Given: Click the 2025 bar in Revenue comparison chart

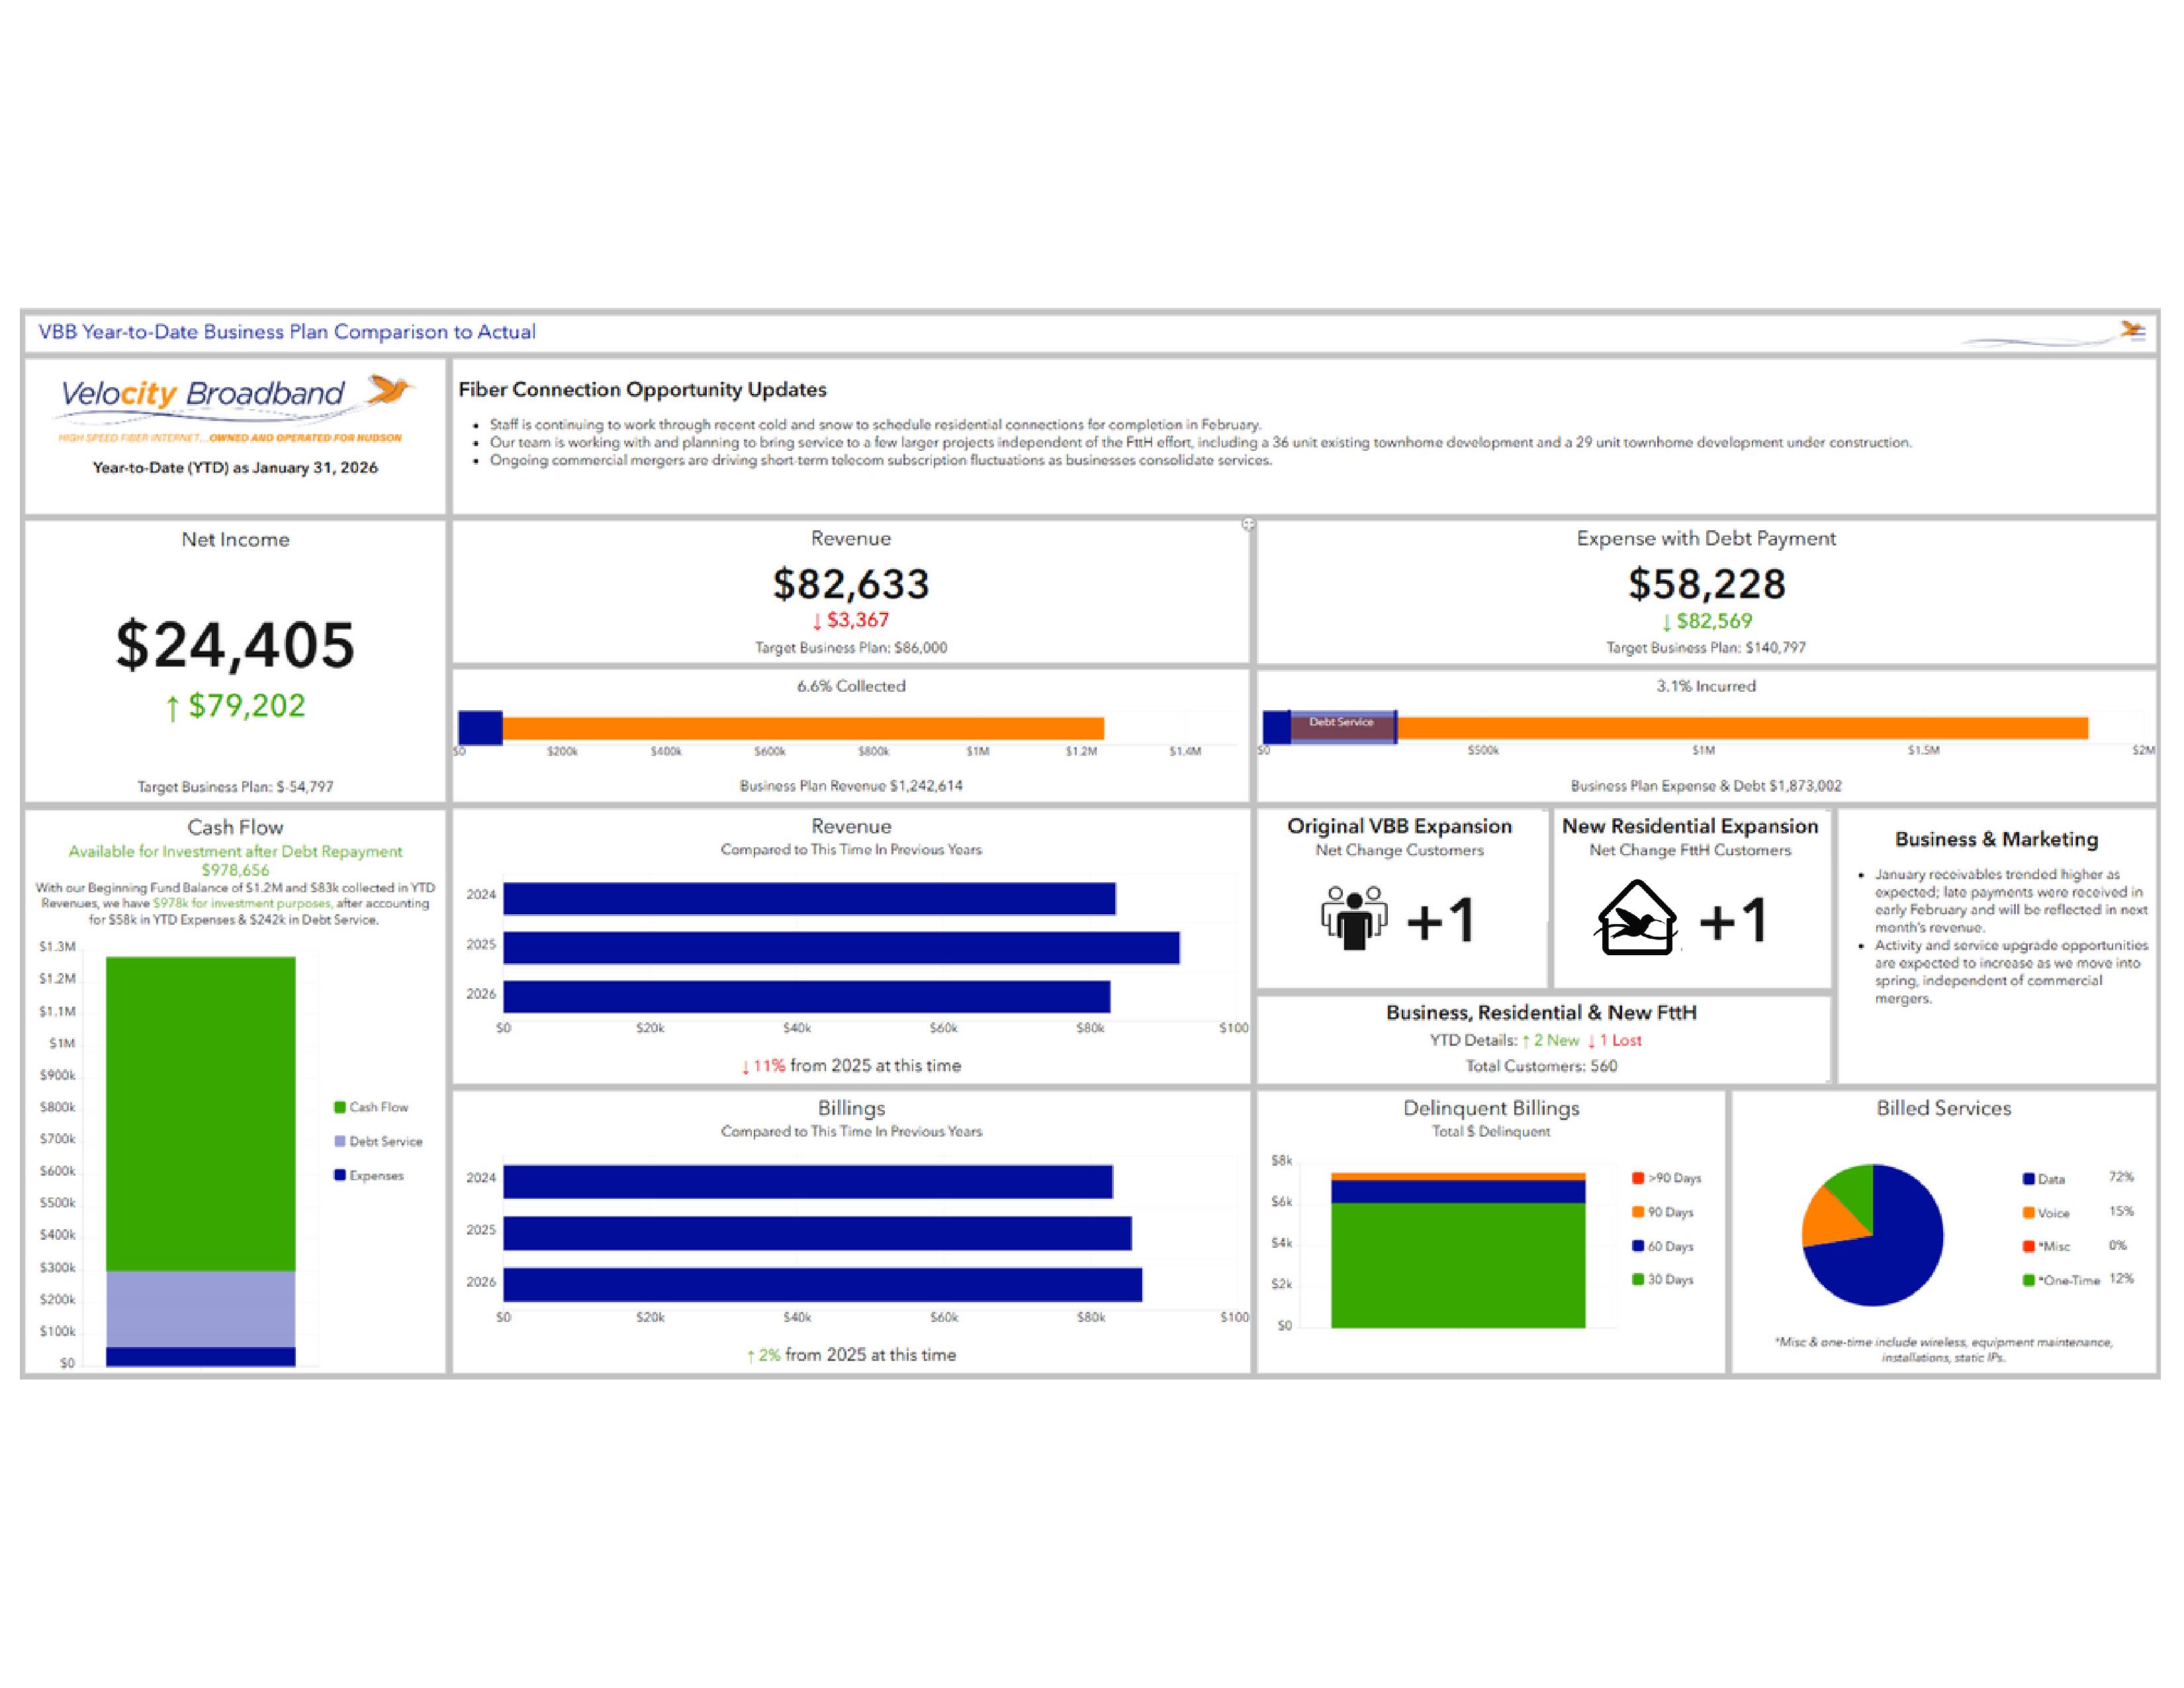Looking at the screenshot, I should coord(841,947).
